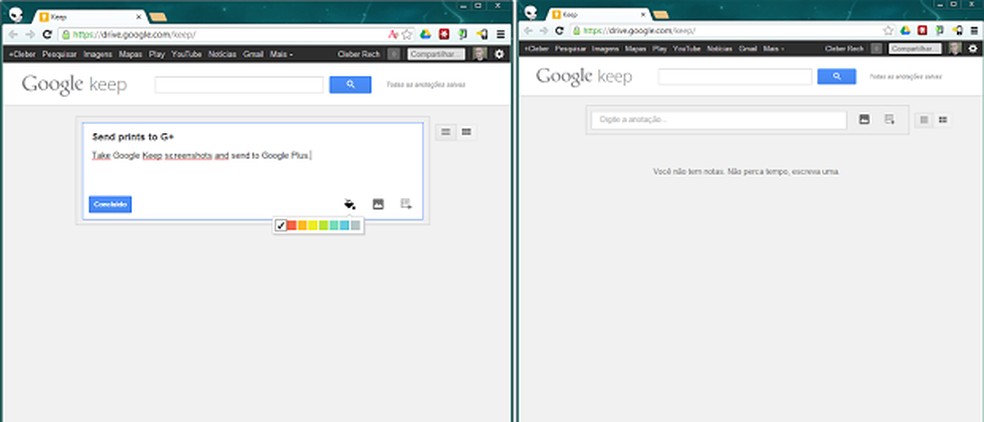Go back in the left browser window
This screenshot has width=984, height=422.
tap(13, 35)
